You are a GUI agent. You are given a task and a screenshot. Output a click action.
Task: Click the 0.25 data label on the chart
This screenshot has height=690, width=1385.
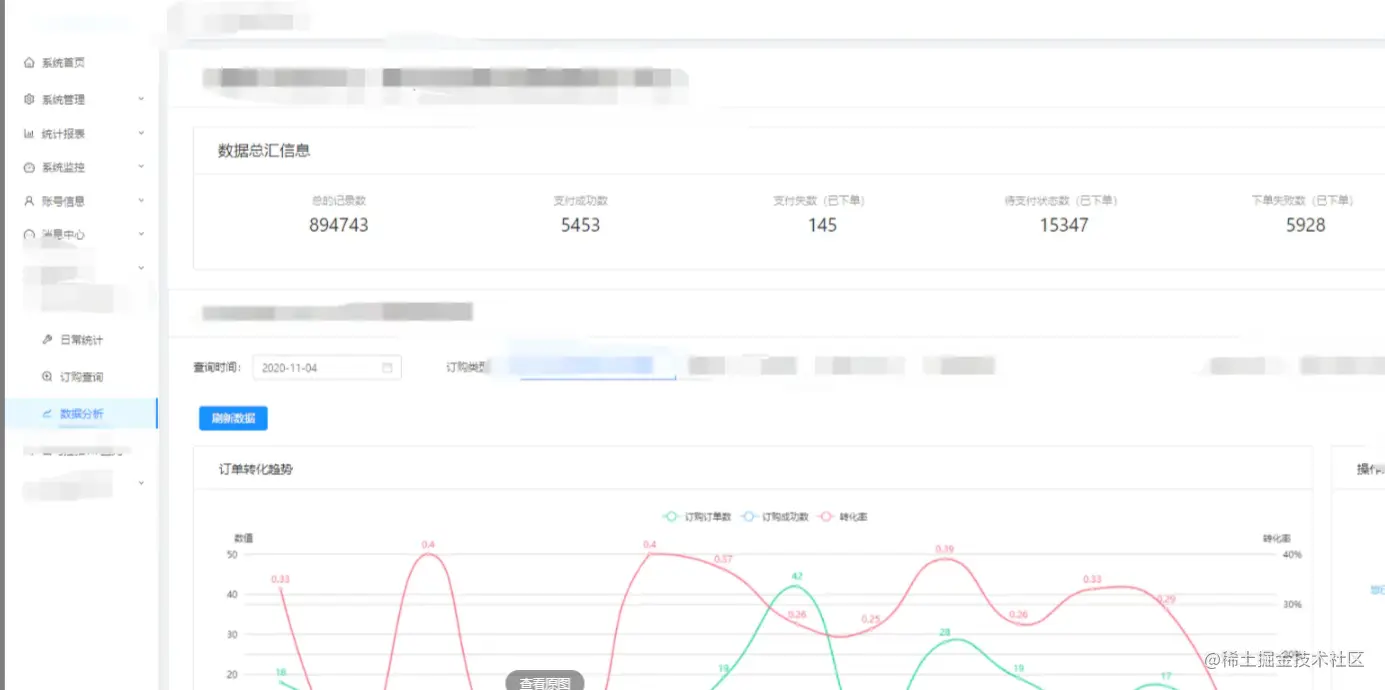[x=871, y=620]
